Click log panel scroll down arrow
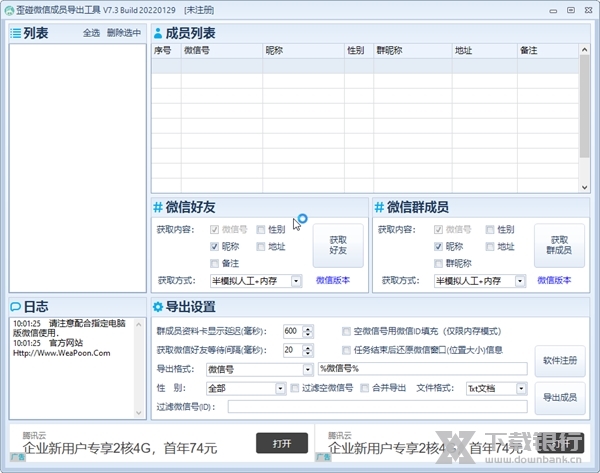The height and width of the screenshot is (473, 600). coord(139,413)
